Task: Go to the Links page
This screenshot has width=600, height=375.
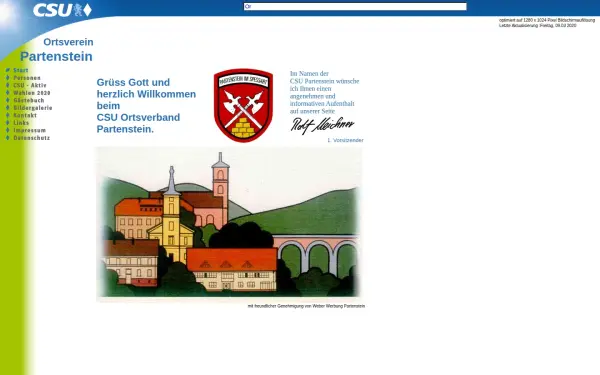Action: [21, 123]
